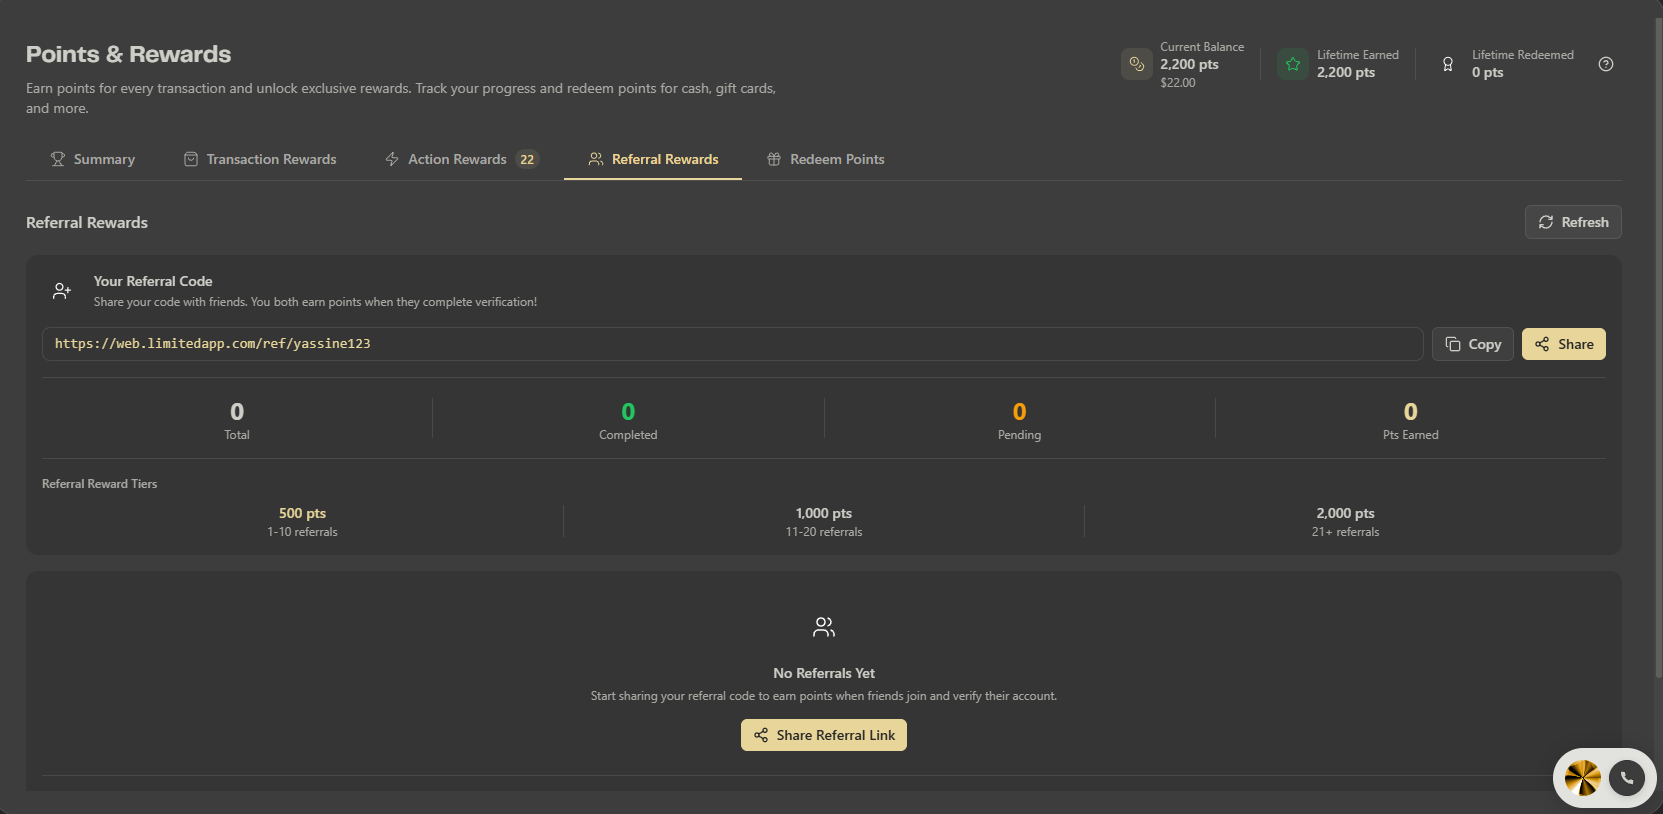This screenshot has height=814, width=1663.
Task: Click the gold pinwheel assistant icon
Action: 1583,778
